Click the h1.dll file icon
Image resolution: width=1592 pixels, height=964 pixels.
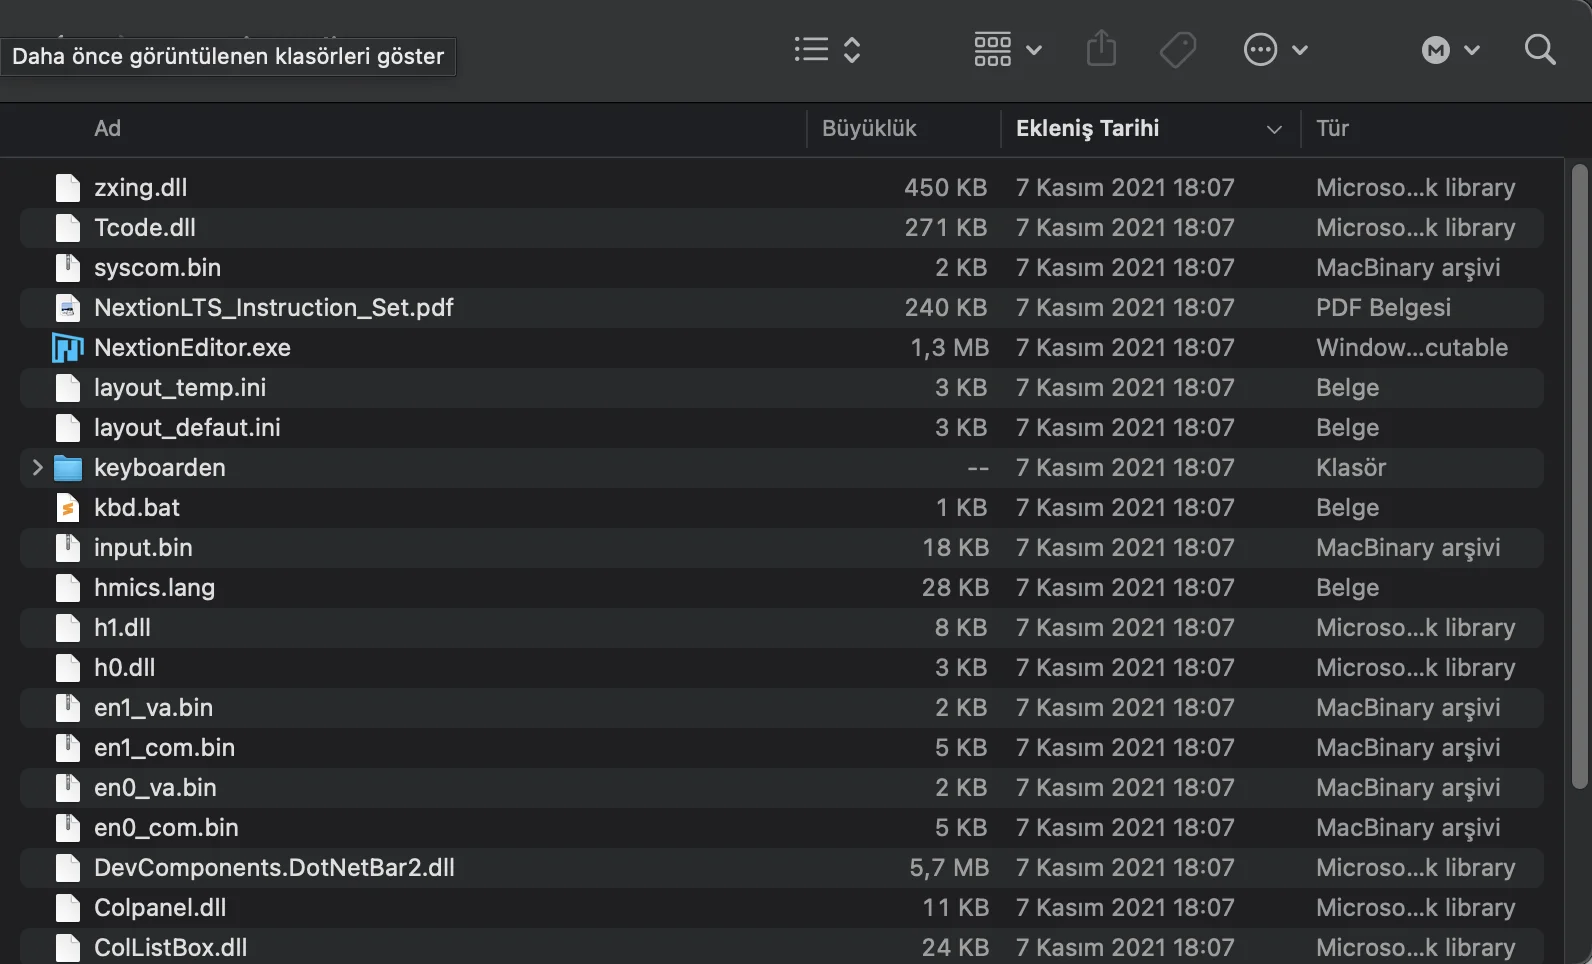point(67,627)
